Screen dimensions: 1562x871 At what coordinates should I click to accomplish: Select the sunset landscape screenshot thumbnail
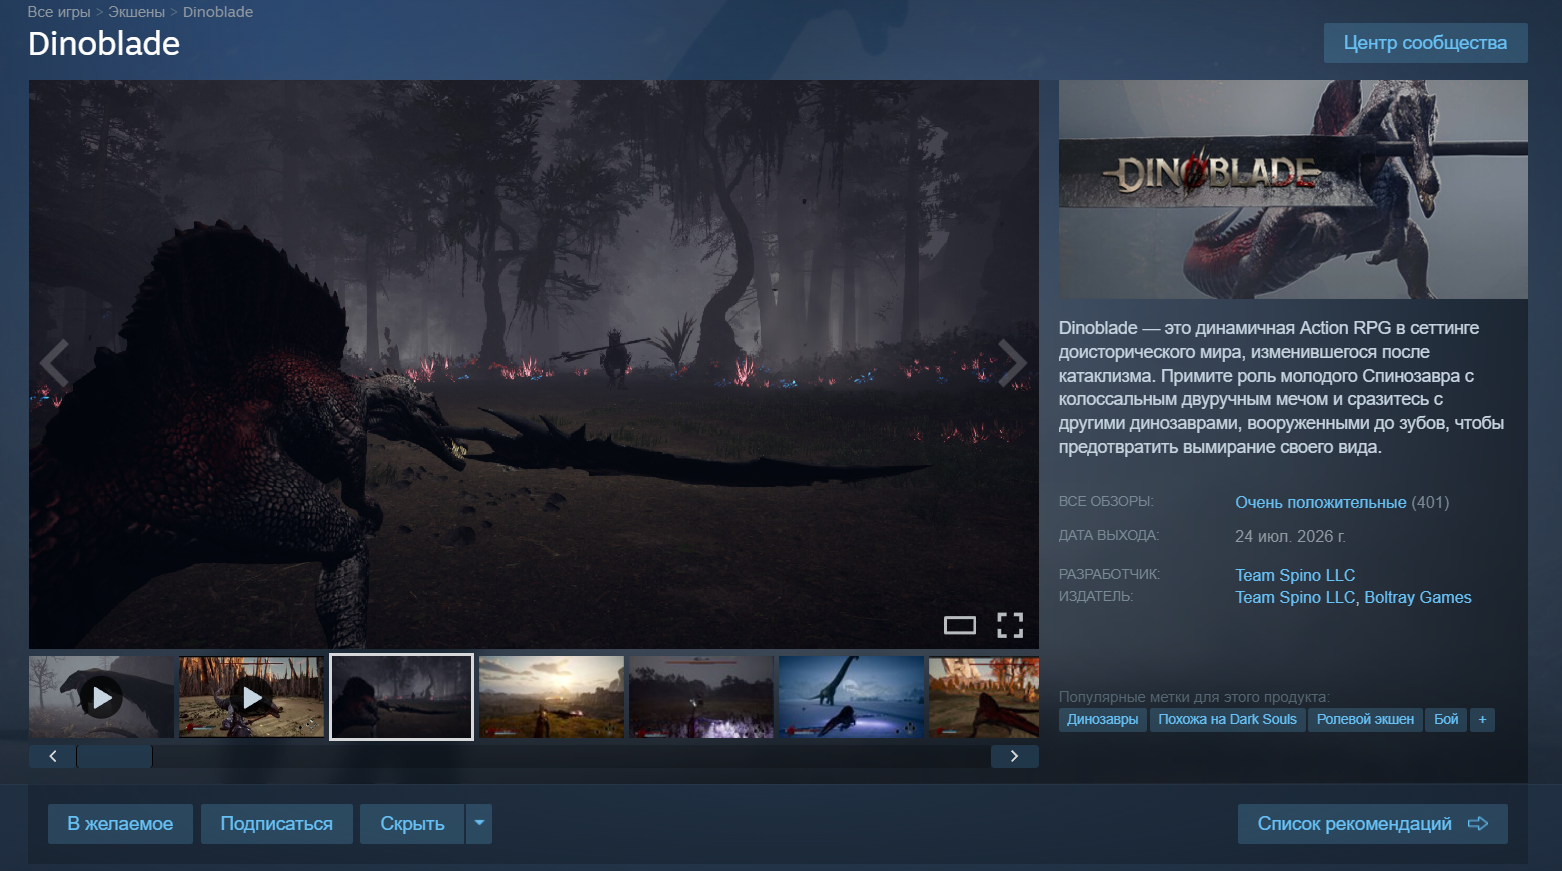[x=551, y=697]
